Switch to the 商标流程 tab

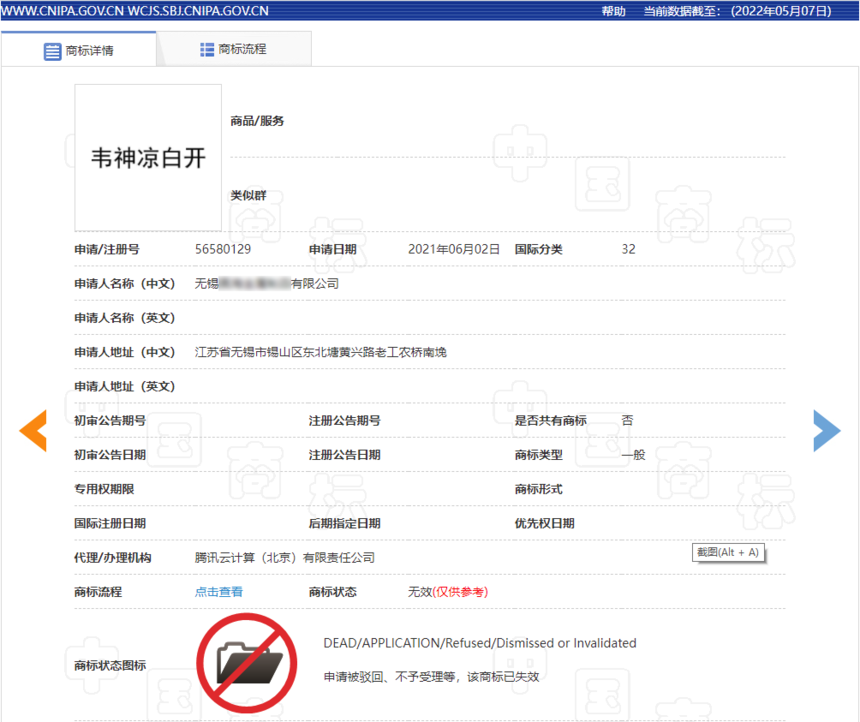click(234, 49)
